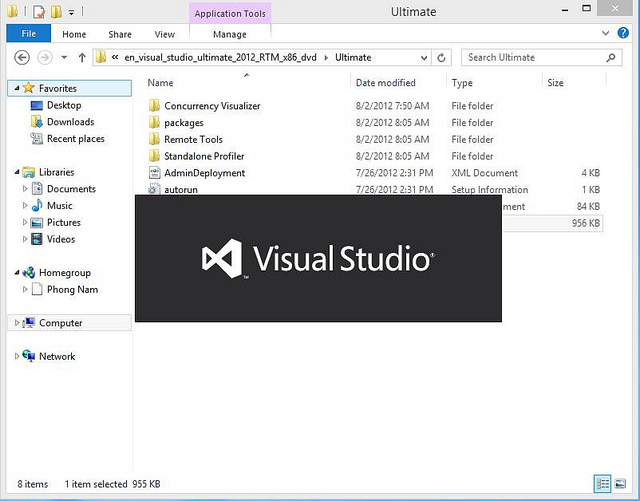
Task: Collapse the Favorites tree section
Action: (x=17, y=88)
